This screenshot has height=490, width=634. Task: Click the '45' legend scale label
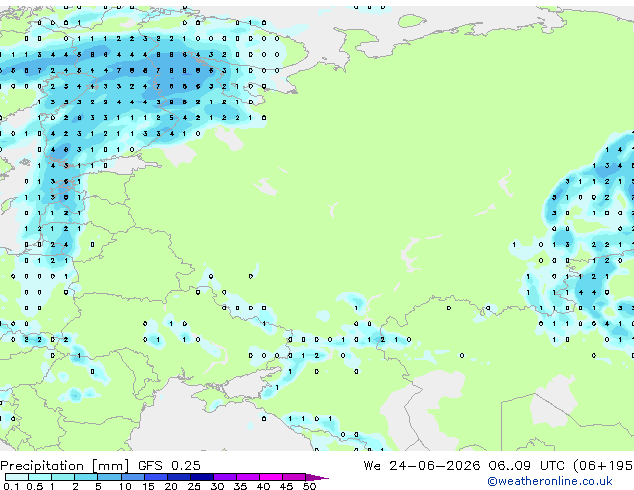286,486
